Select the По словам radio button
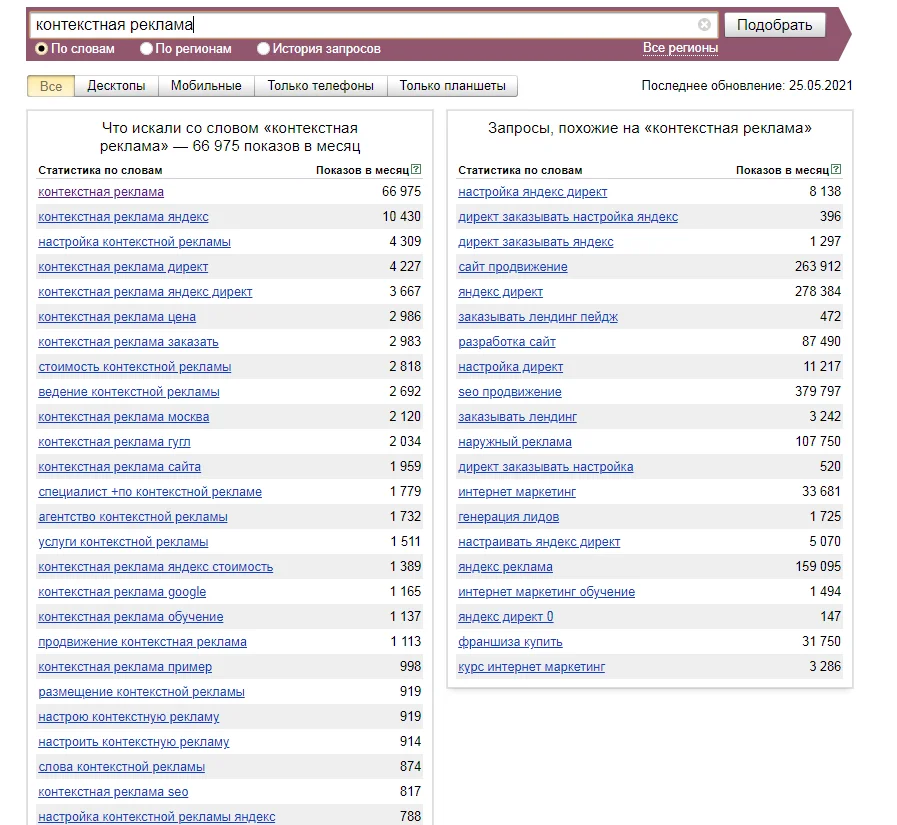This screenshot has height=825, width=897. 41,48
